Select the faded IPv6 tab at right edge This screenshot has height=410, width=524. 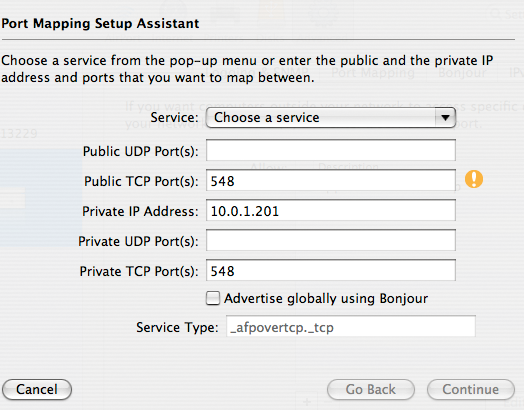tap(516, 73)
